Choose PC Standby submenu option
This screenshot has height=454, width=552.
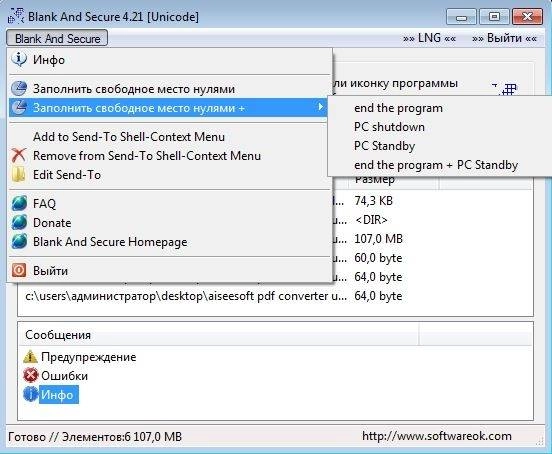(440, 146)
